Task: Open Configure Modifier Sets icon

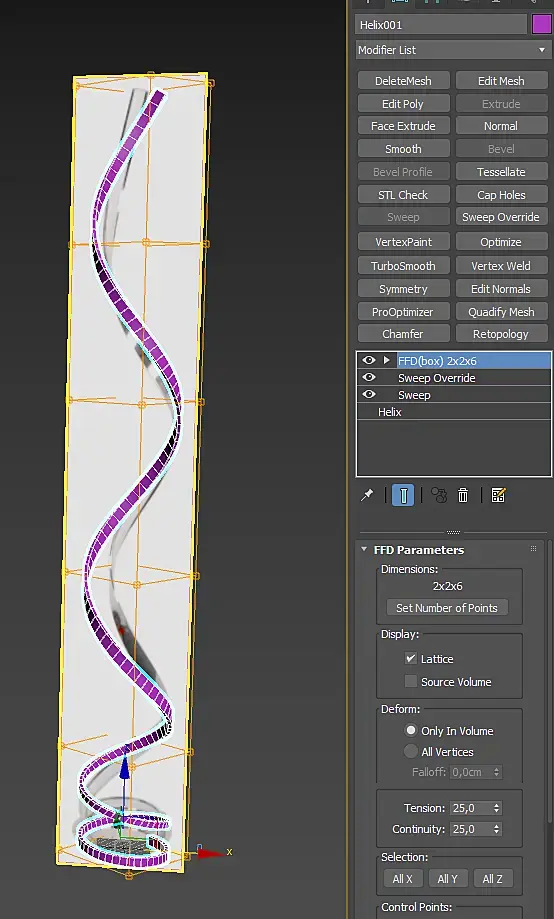Action: tap(498, 495)
